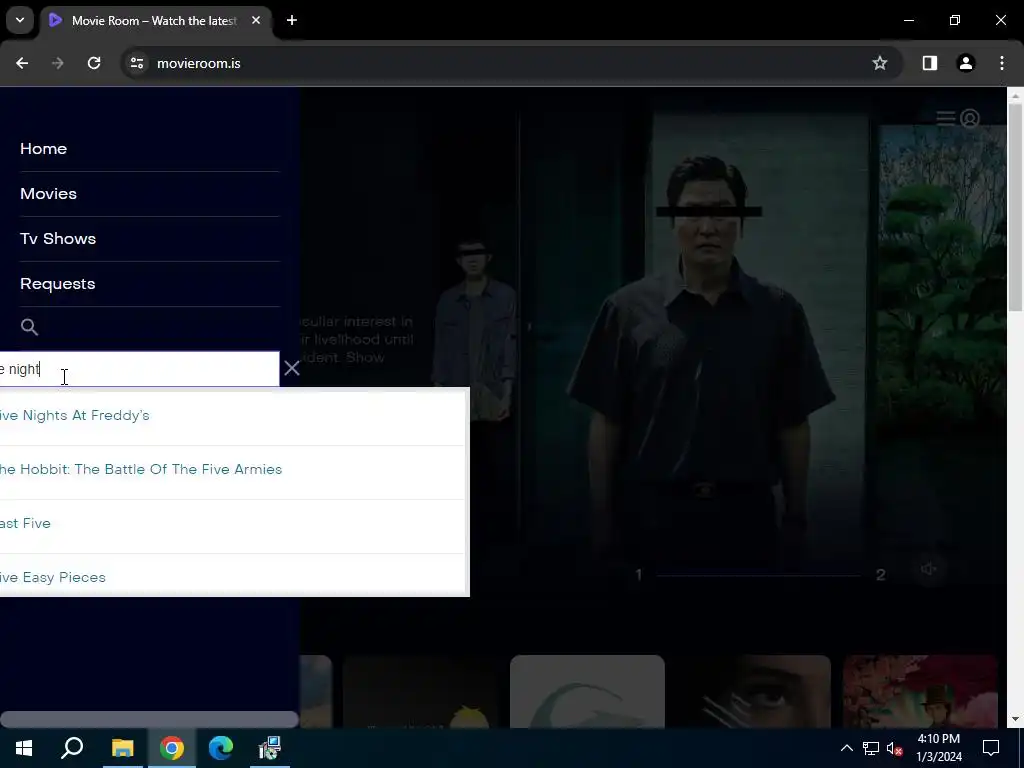Image resolution: width=1024 pixels, height=768 pixels.
Task: Click the hero carousel progress bar
Action: [759, 575]
